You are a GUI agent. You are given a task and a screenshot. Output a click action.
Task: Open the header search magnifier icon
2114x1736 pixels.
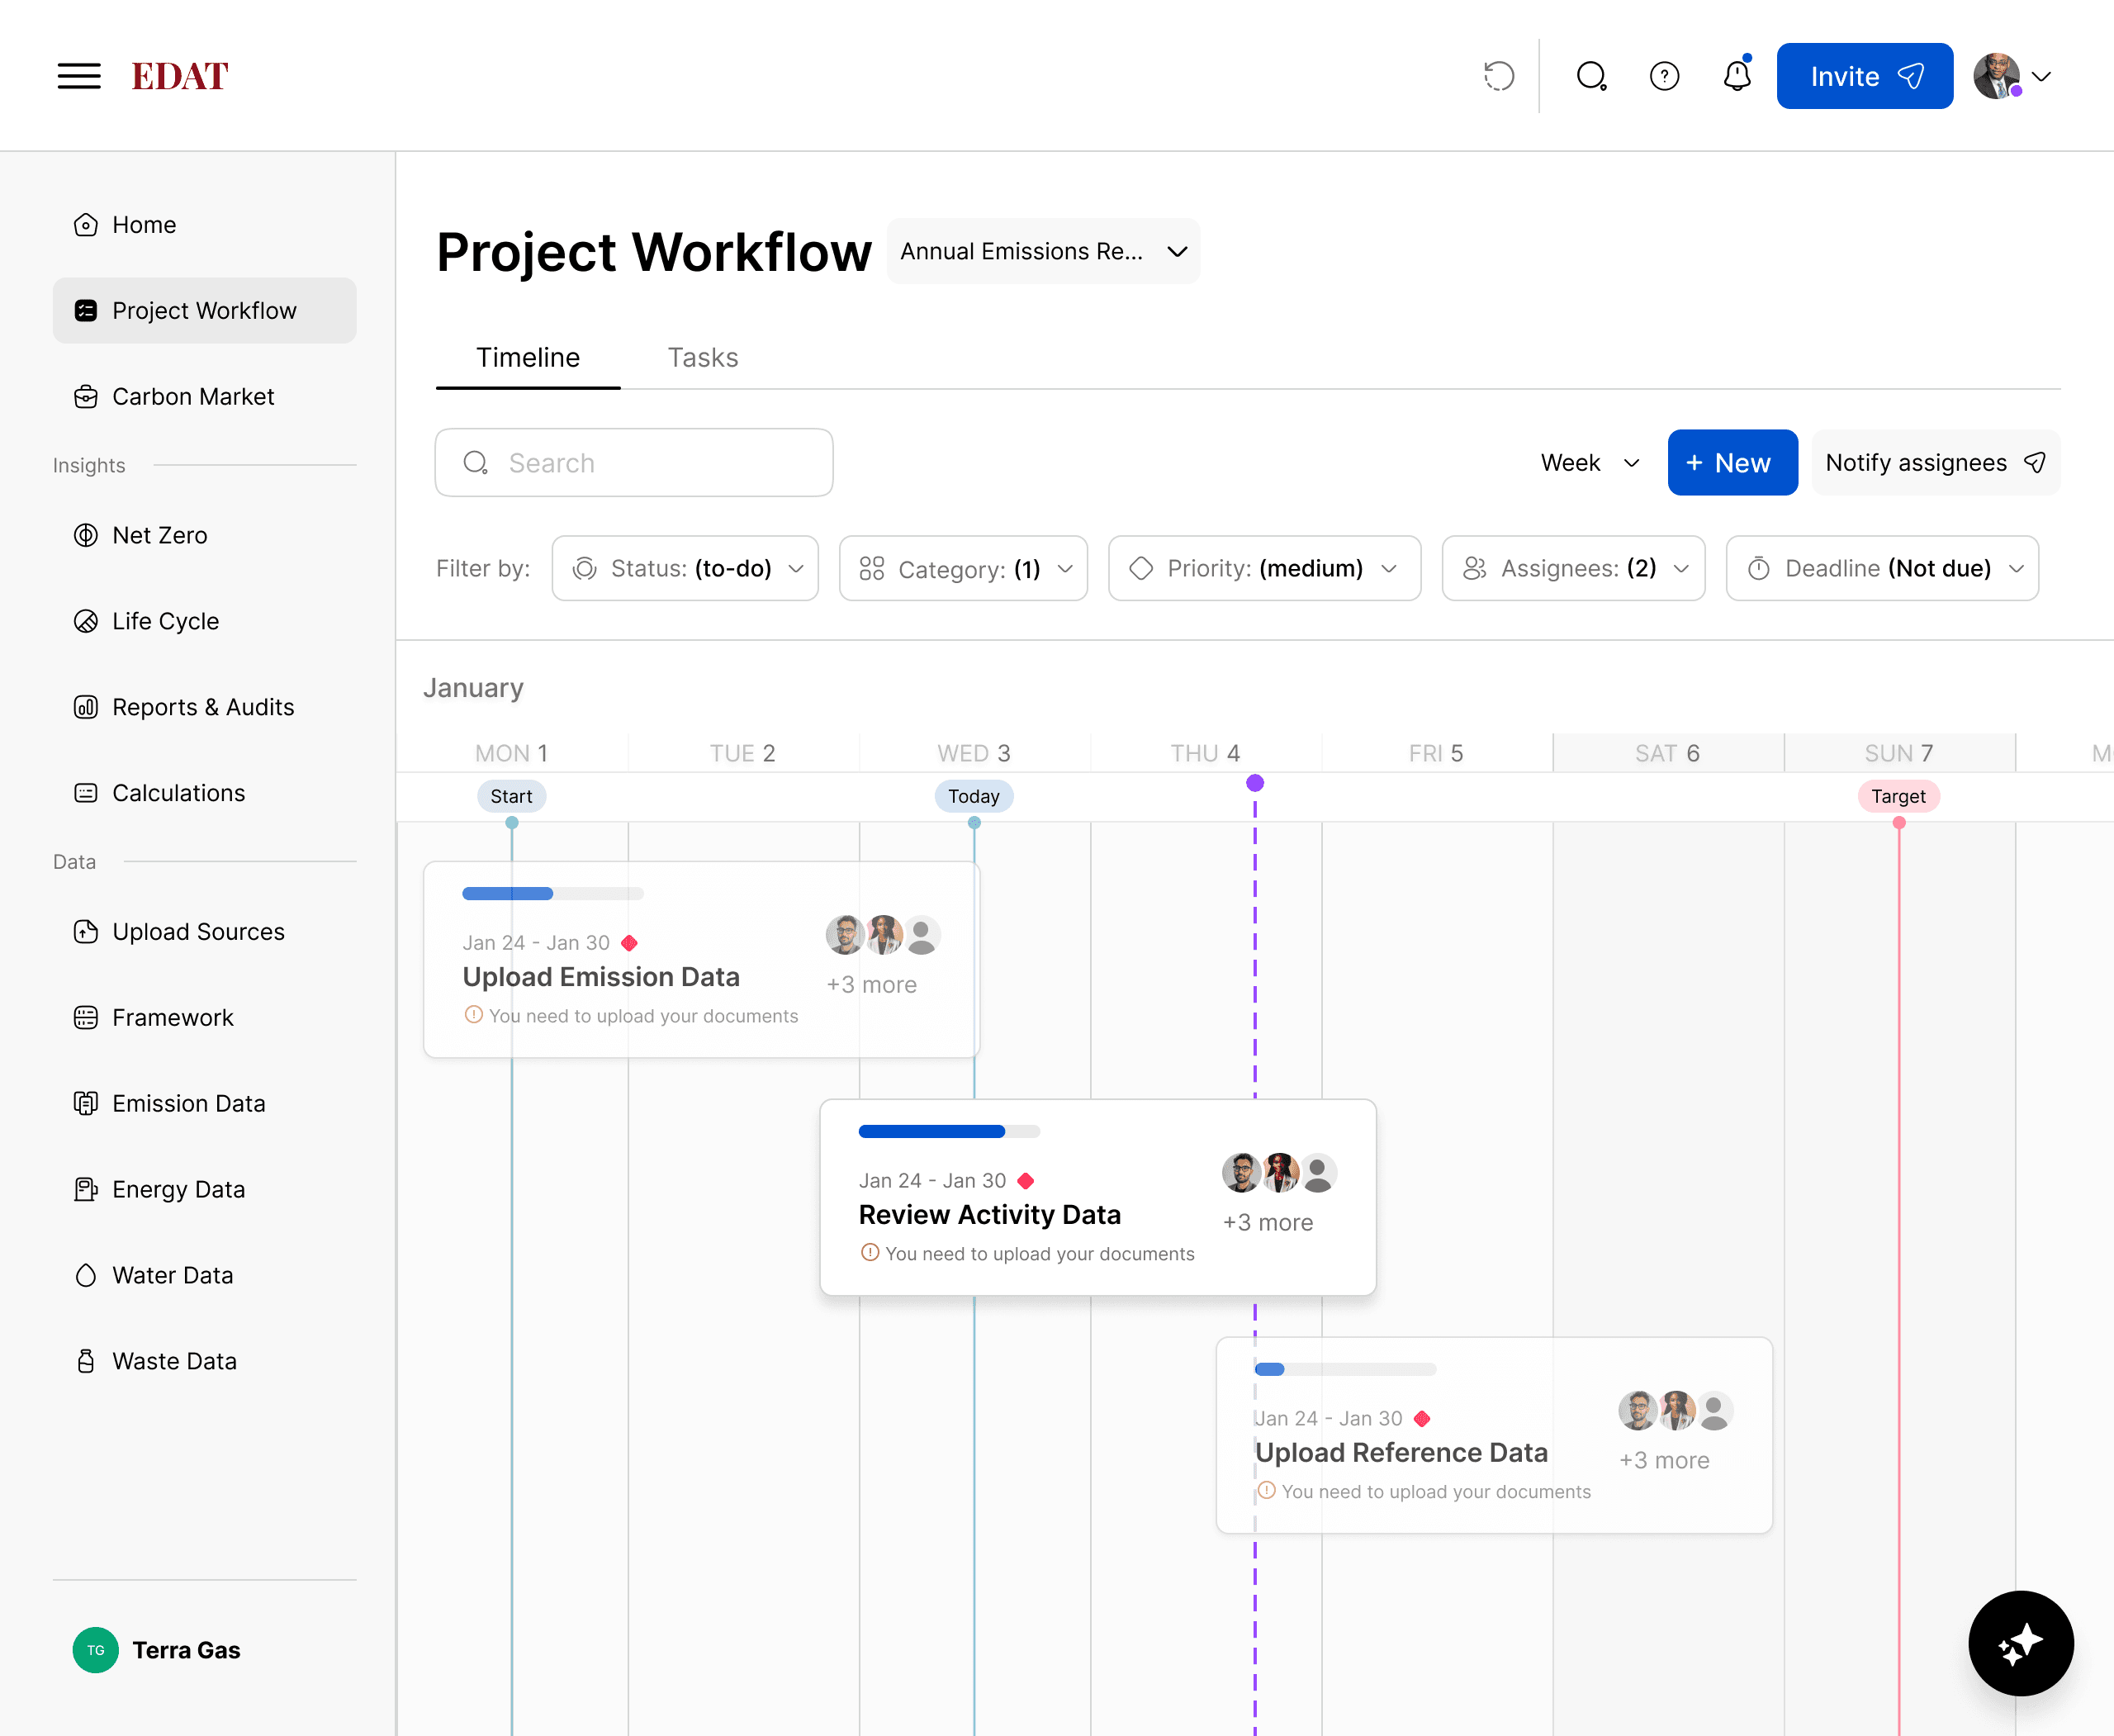point(1590,76)
